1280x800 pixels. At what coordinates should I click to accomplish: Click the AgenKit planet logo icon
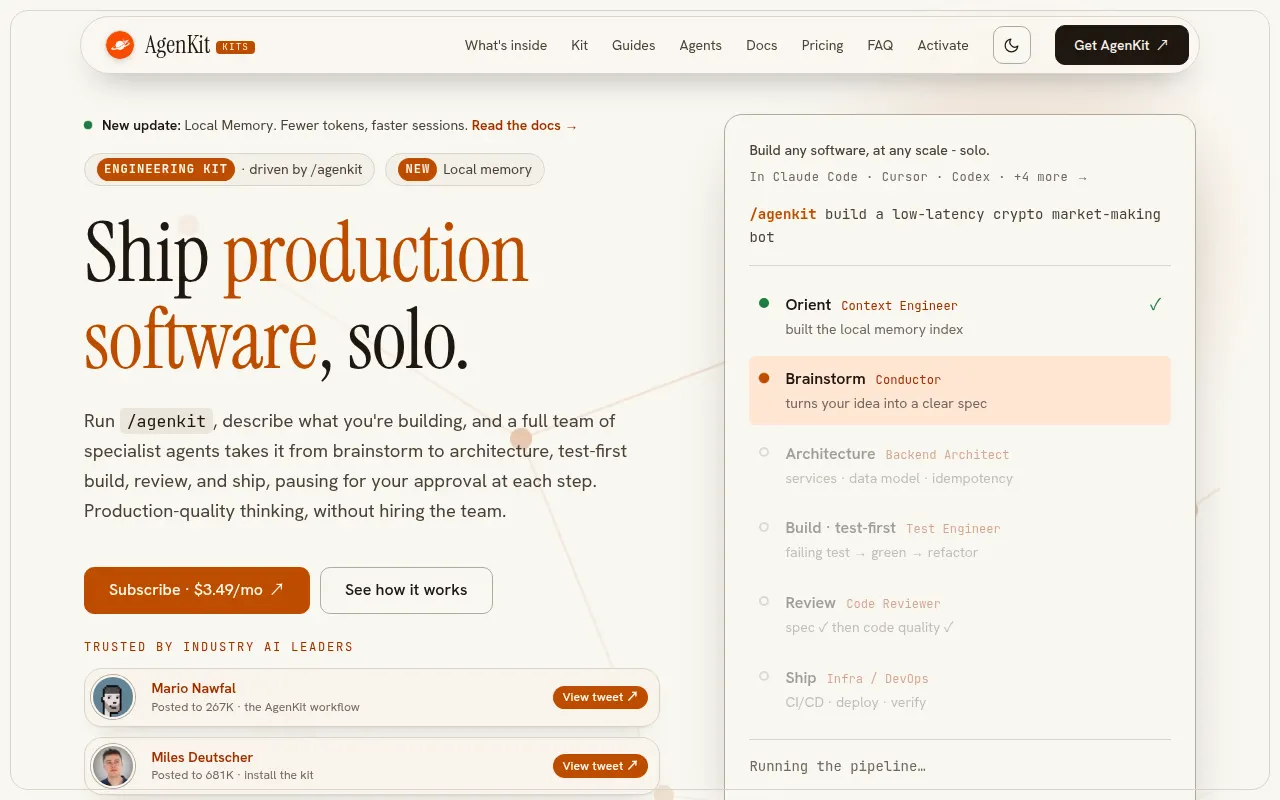tap(120, 45)
